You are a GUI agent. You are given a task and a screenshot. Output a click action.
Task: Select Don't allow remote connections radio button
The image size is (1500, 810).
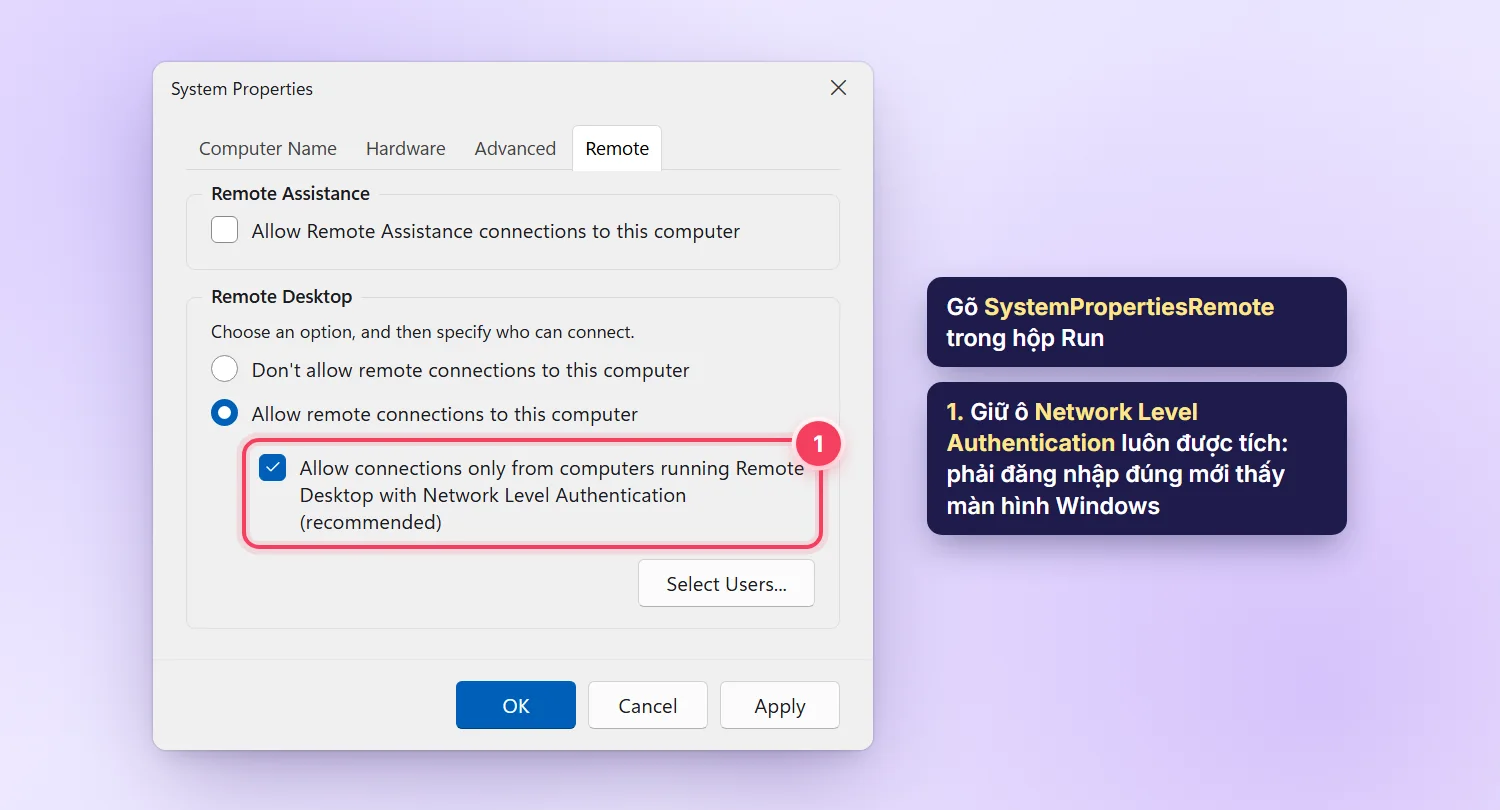[x=225, y=369]
